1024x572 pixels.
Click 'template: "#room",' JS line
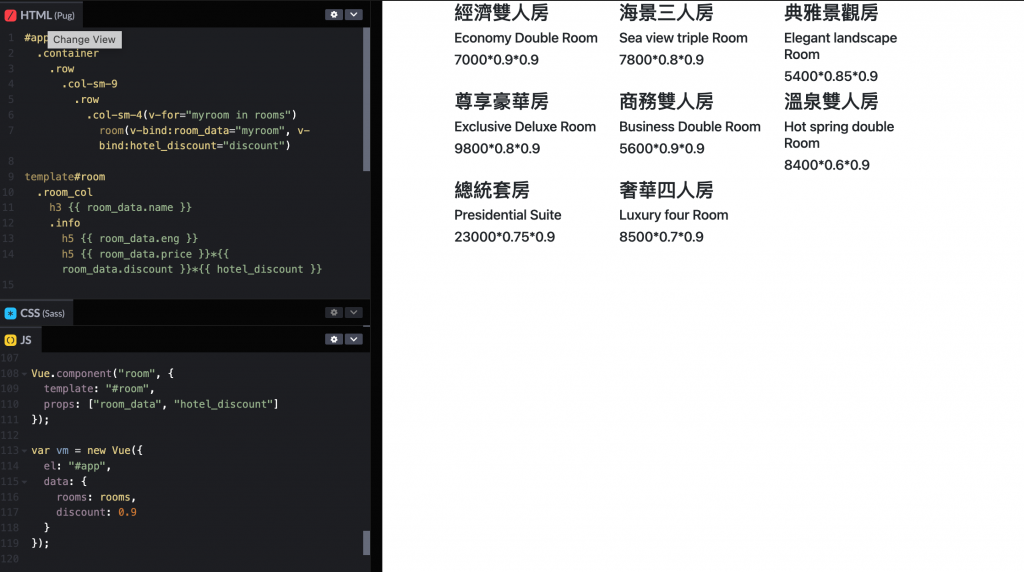click(99, 389)
